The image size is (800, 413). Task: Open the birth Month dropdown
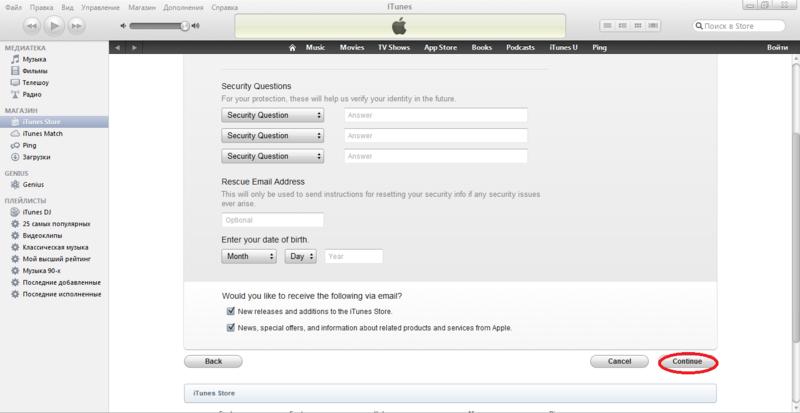click(x=249, y=256)
